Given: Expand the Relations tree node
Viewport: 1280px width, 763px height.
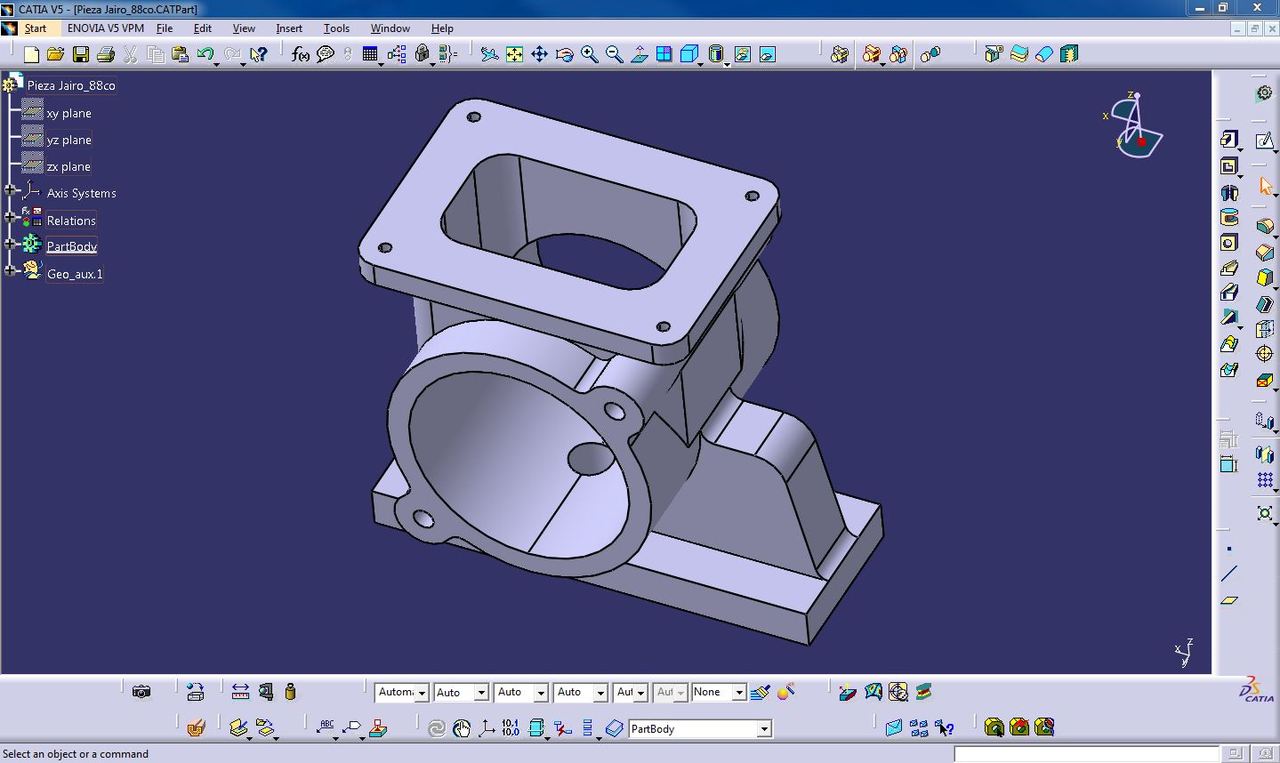Looking at the screenshot, I should pos(11,217).
